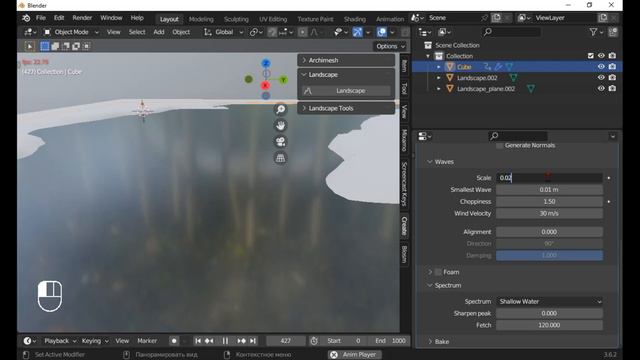The height and width of the screenshot is (360, 640).
Task: Expand the Landscape Tools panel
Action: [x=346, y=108]
